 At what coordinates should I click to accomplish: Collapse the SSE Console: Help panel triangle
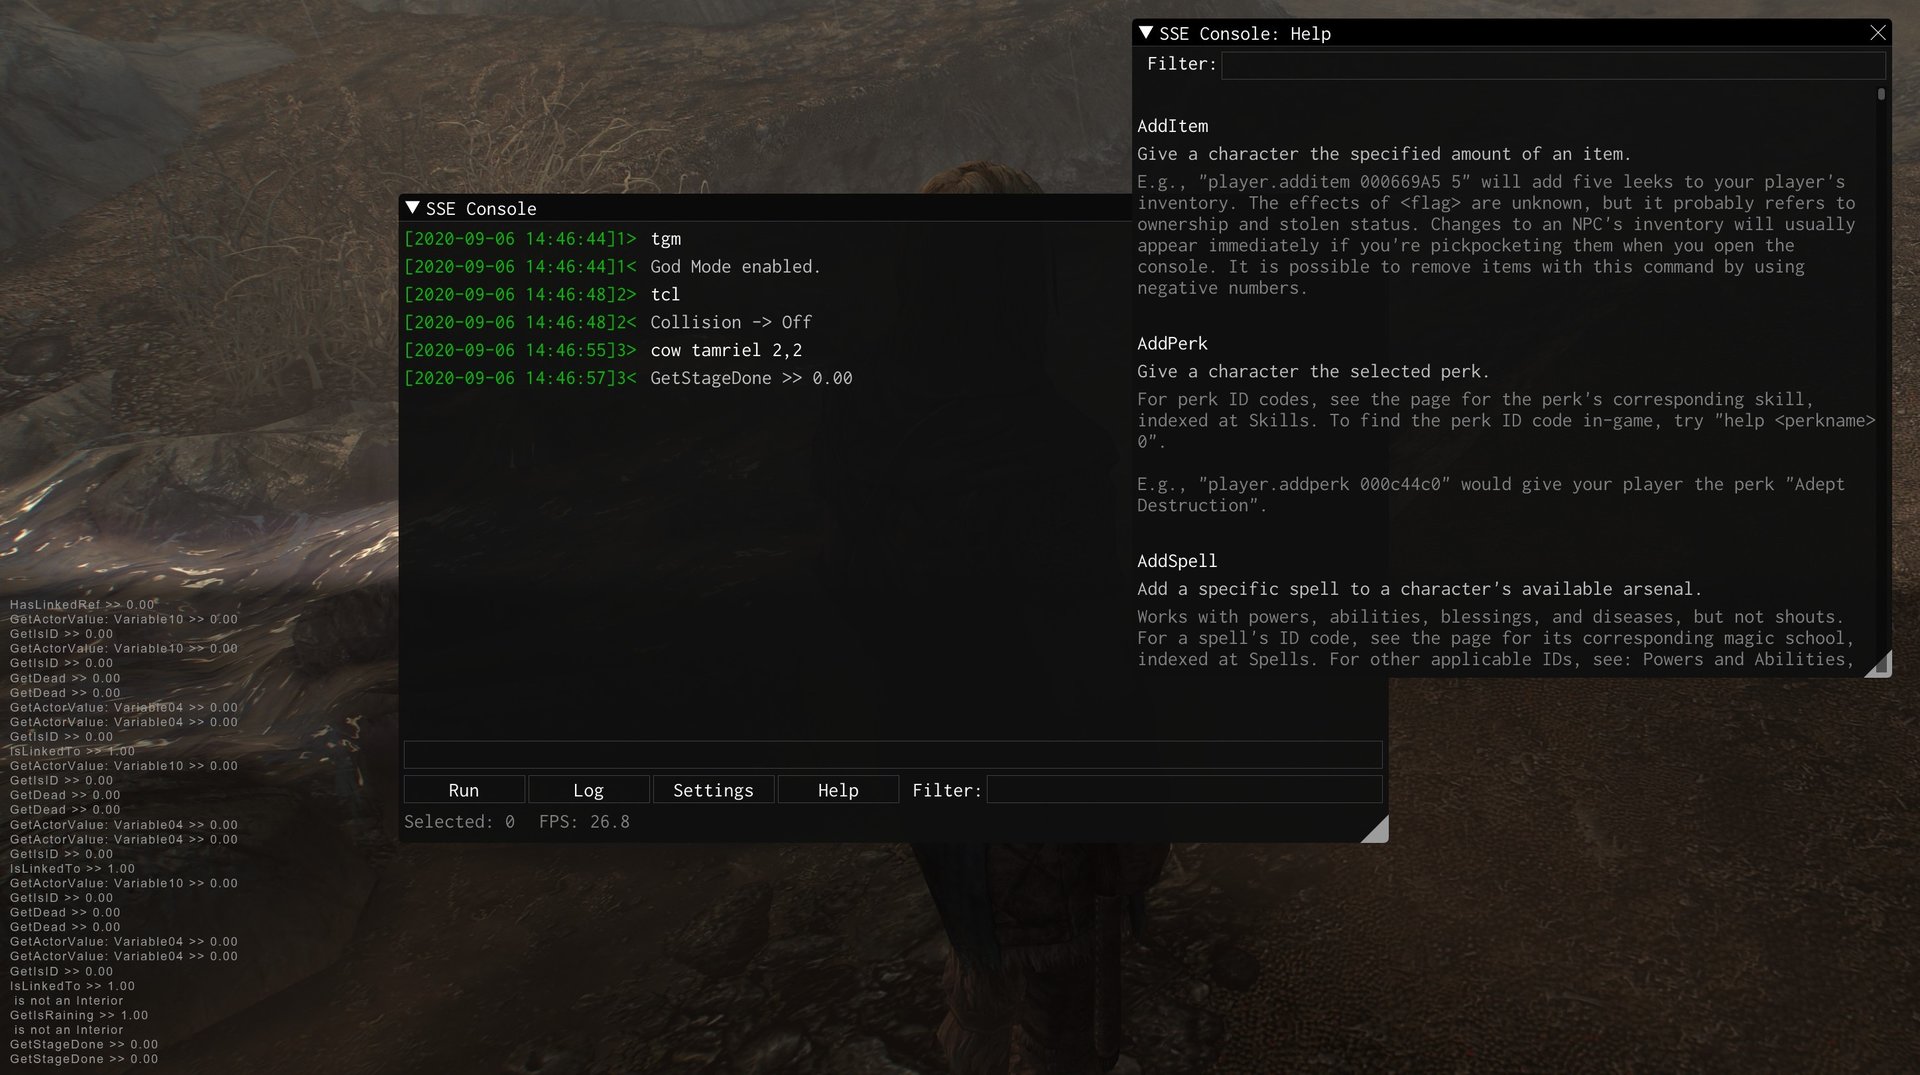[1146, 33]
